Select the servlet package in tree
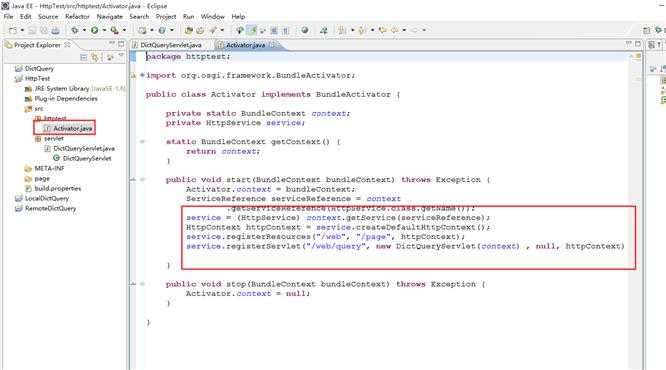666x370 pixels. coord(54,138)
